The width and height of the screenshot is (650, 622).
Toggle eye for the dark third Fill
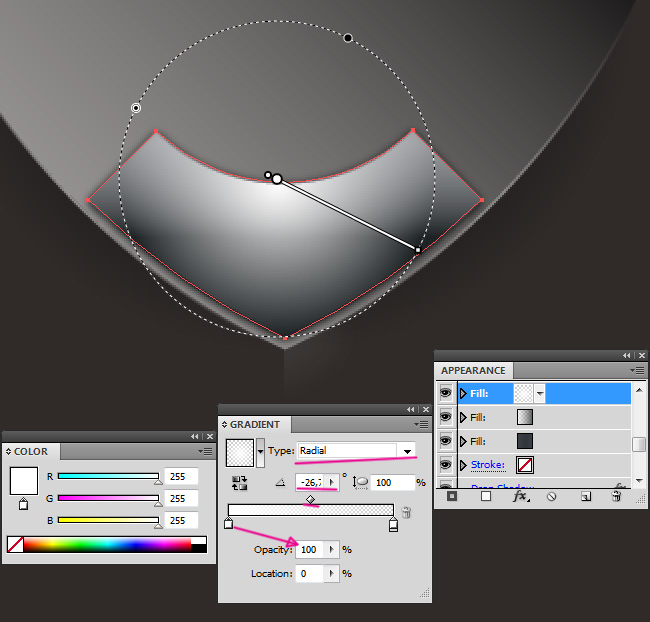click(x=446, y=441)
